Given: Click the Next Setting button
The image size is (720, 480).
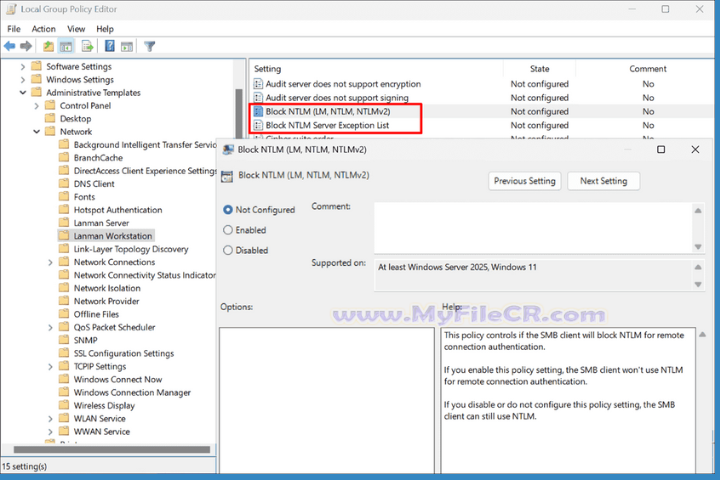Looking at the screenshot, I should point(603,181).
